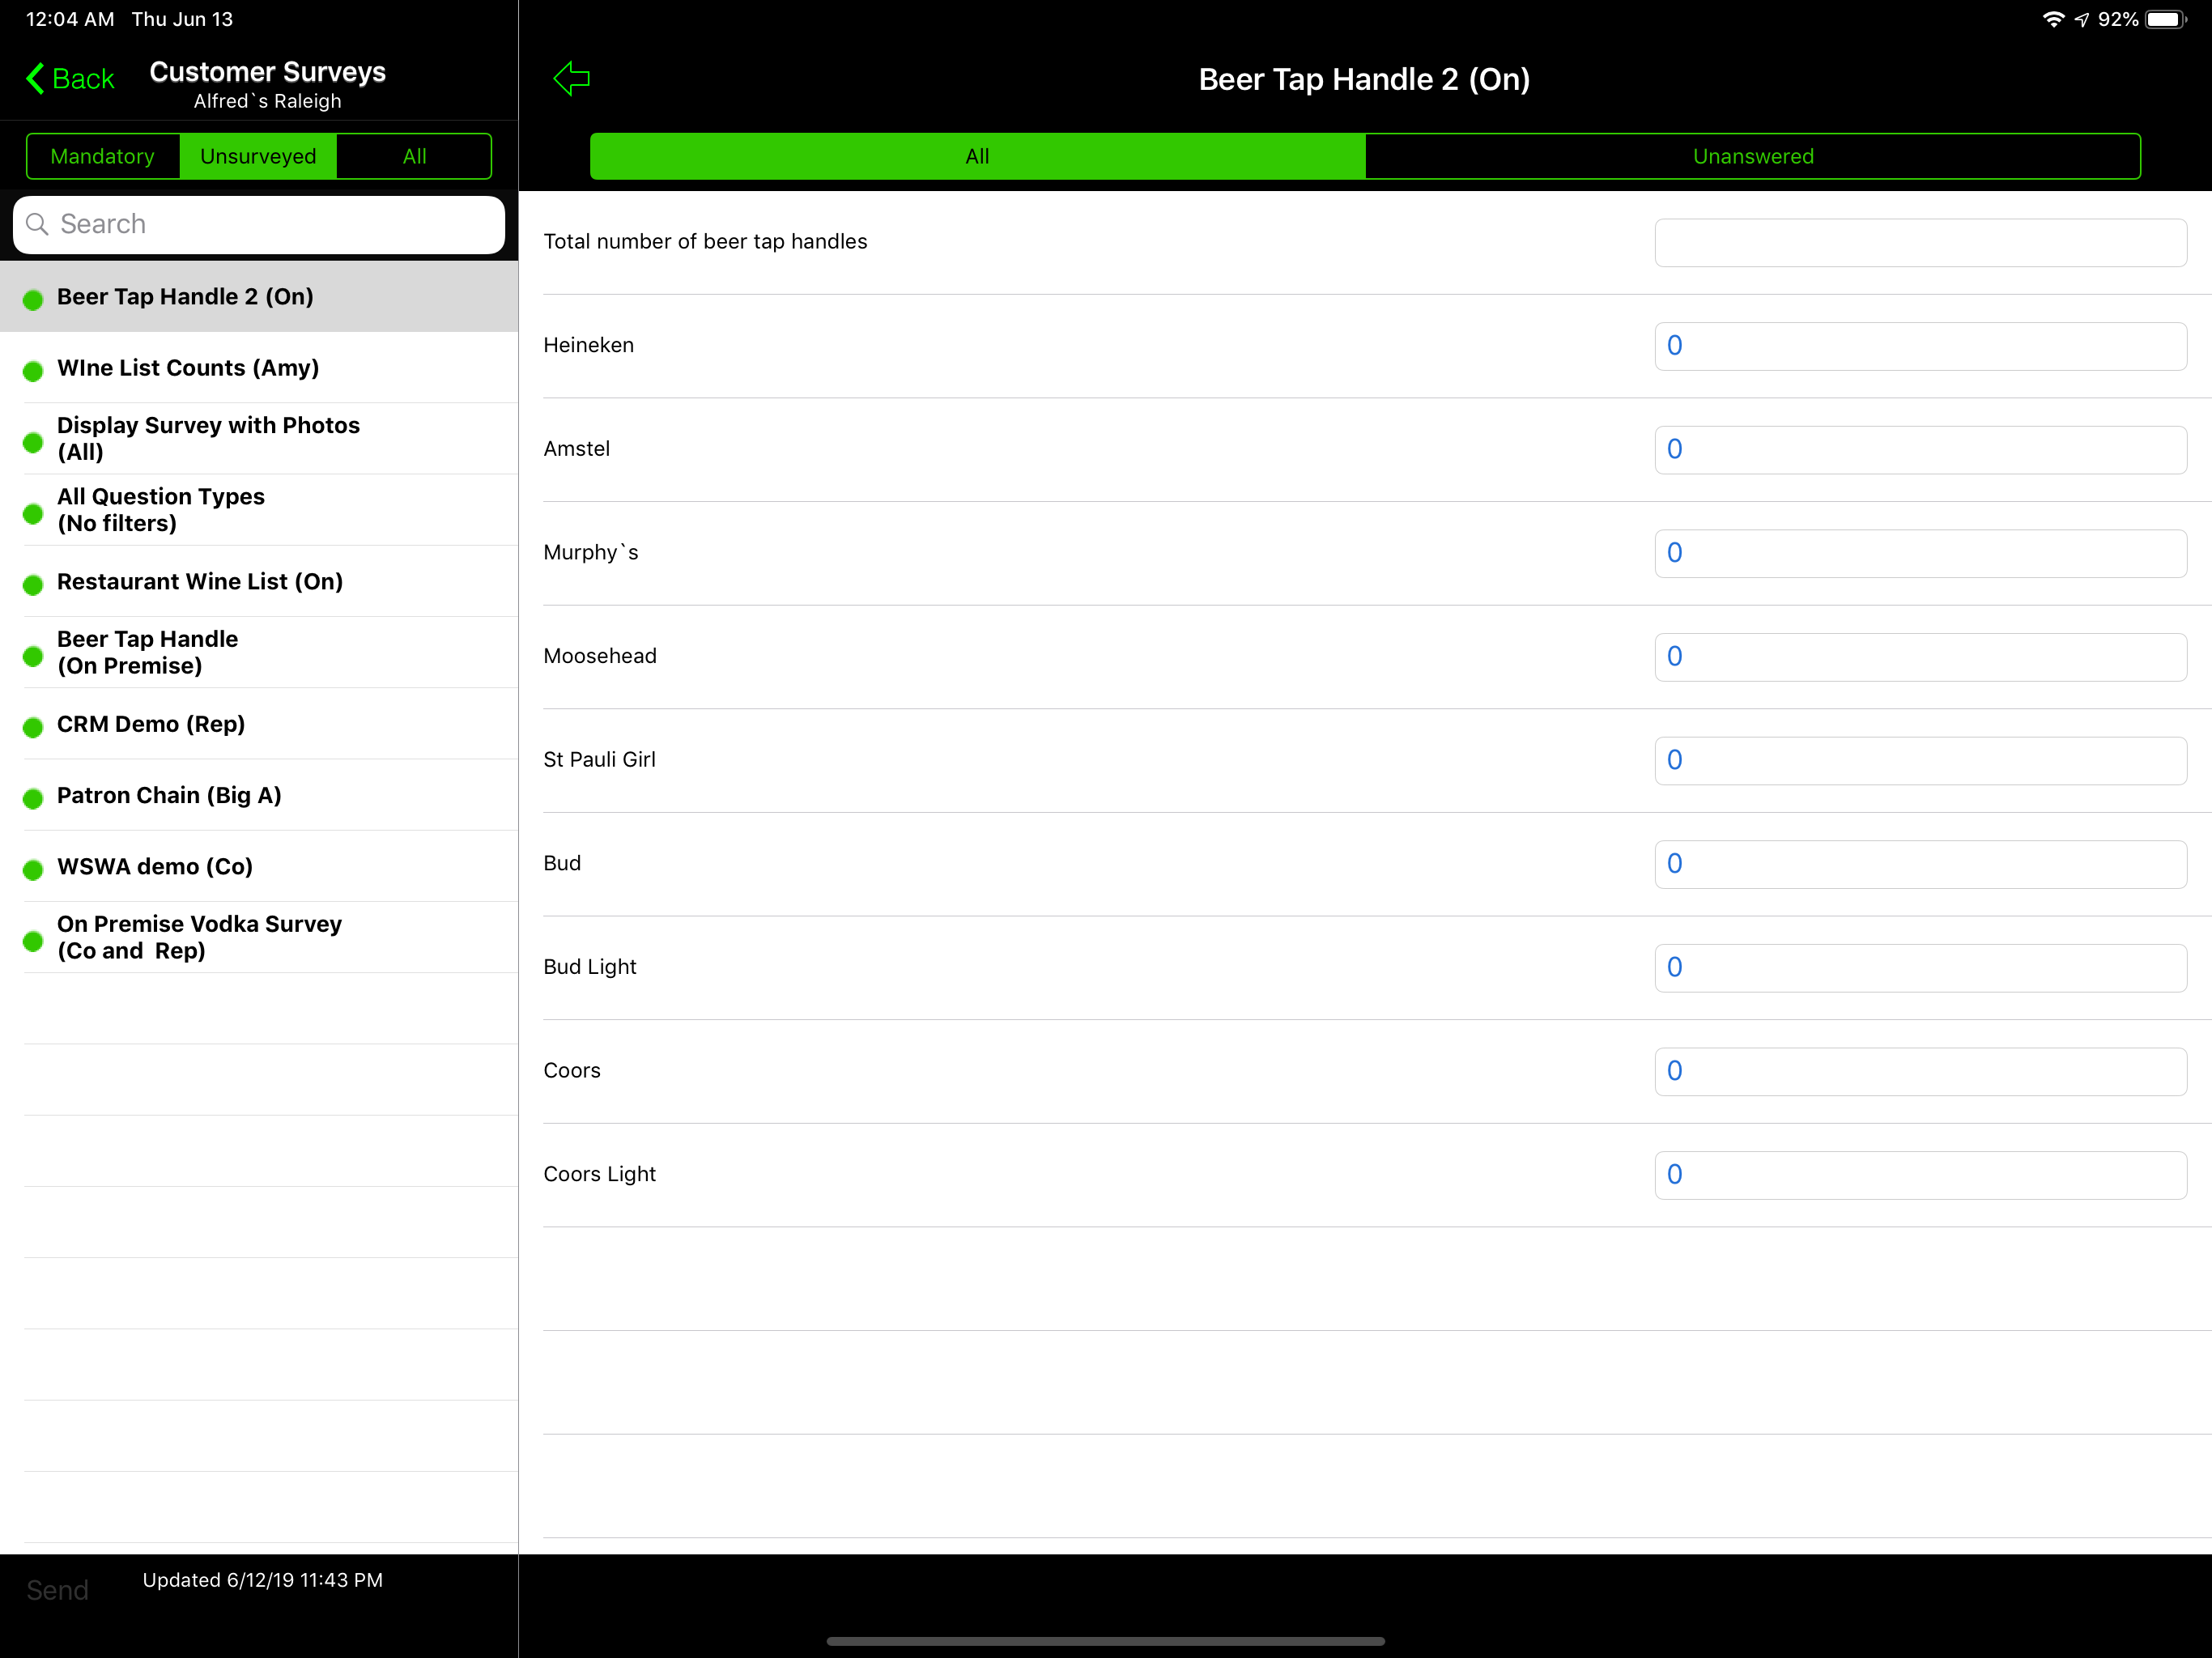Screen dimensions: 2212x1658
Task: Open Beer Tap Handle (On Premise) survey
Action: [259, 652]
